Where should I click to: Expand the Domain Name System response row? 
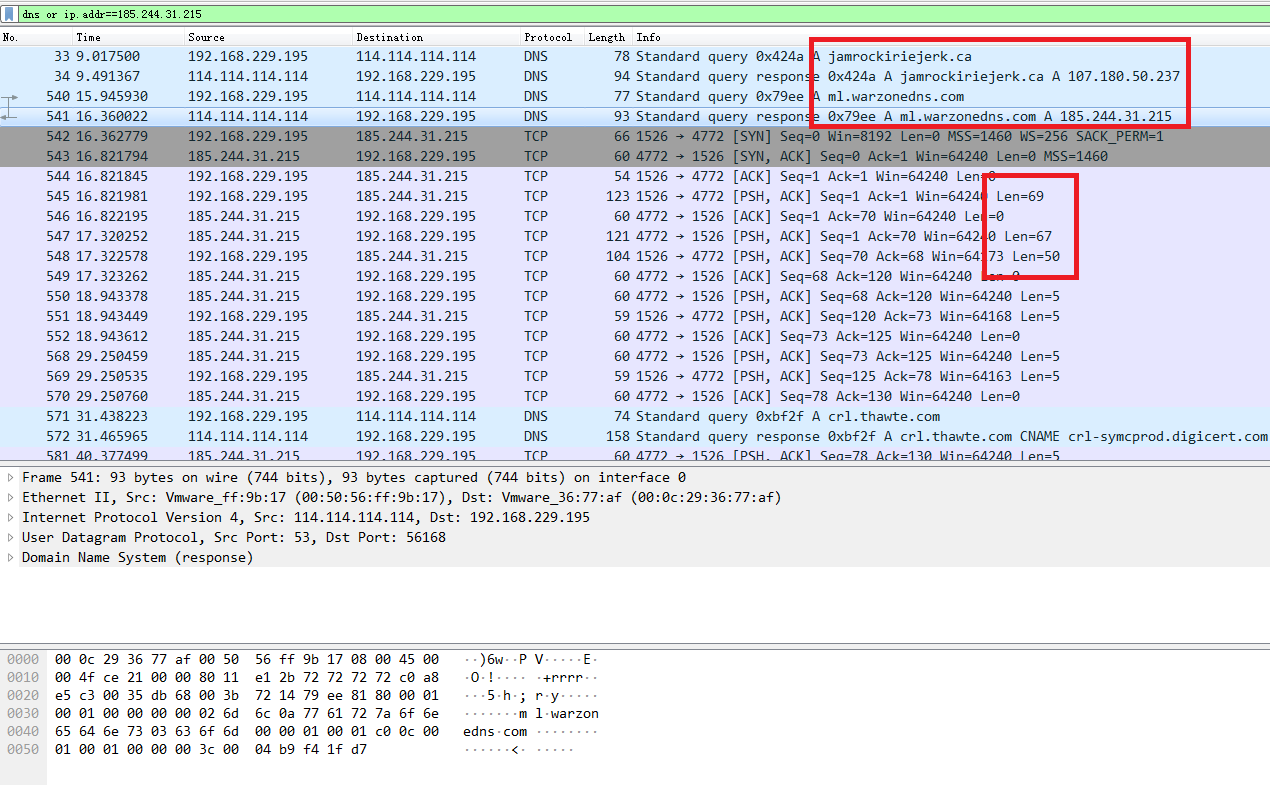coord(11,557)
